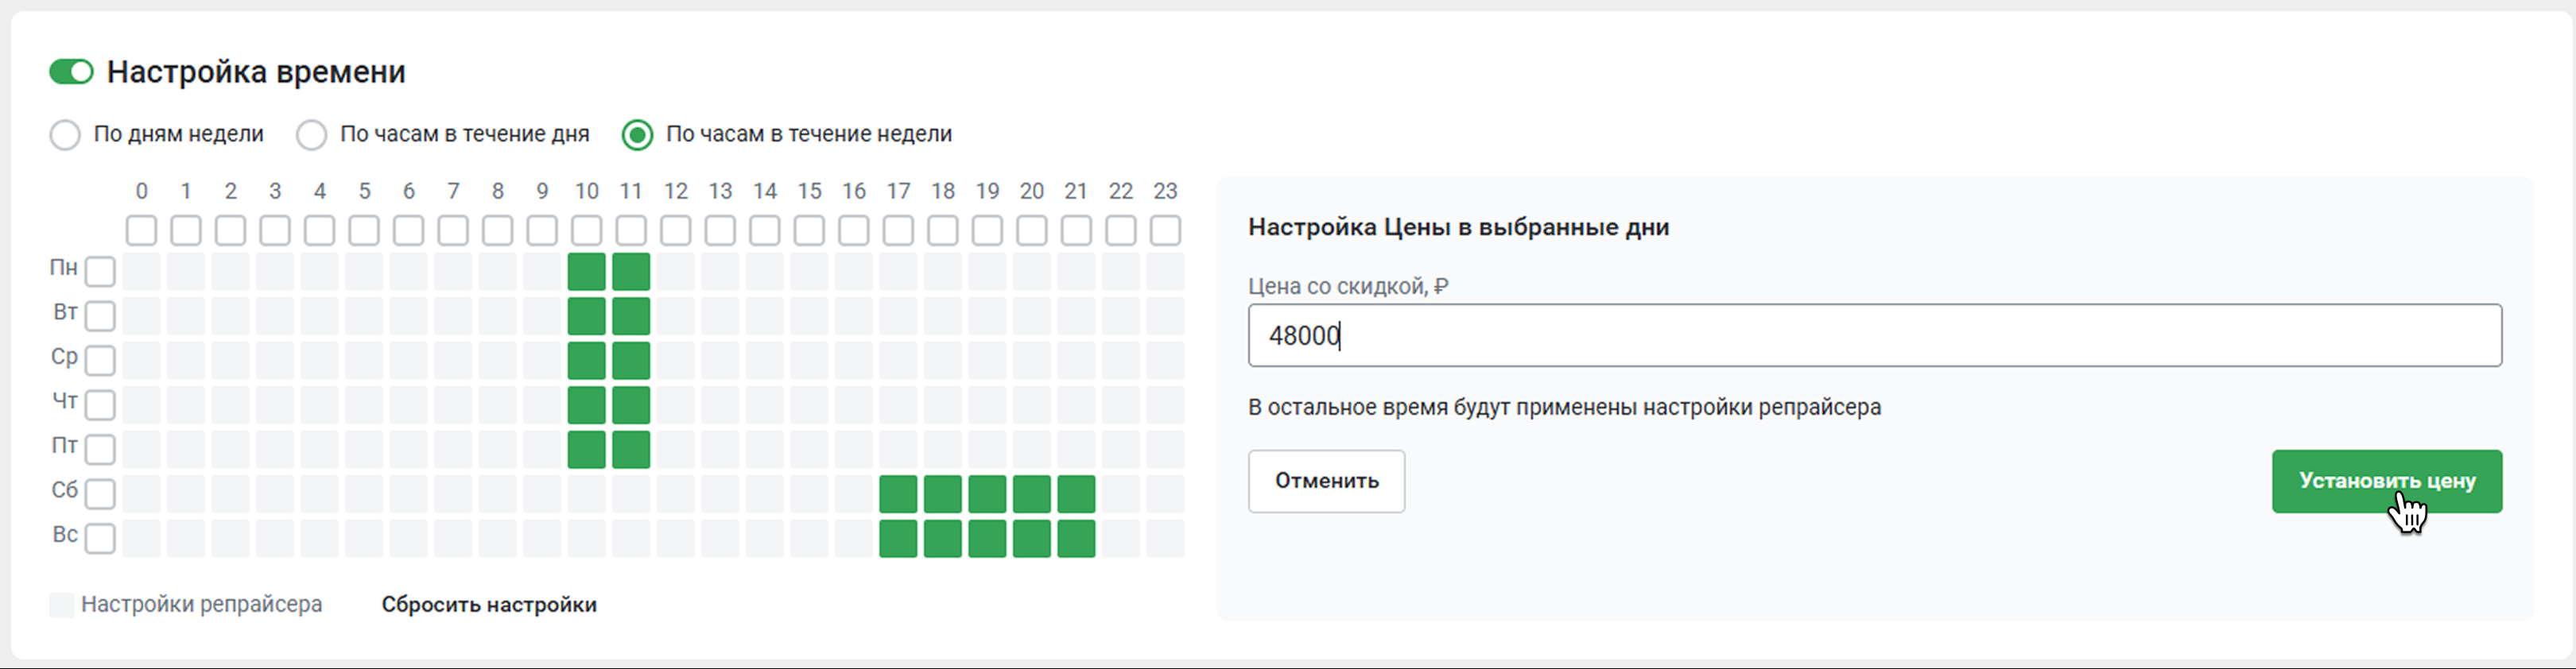Click the green Friday 11 o'clock cell
Screen dimensions: 2576x669
pos(631,450)
